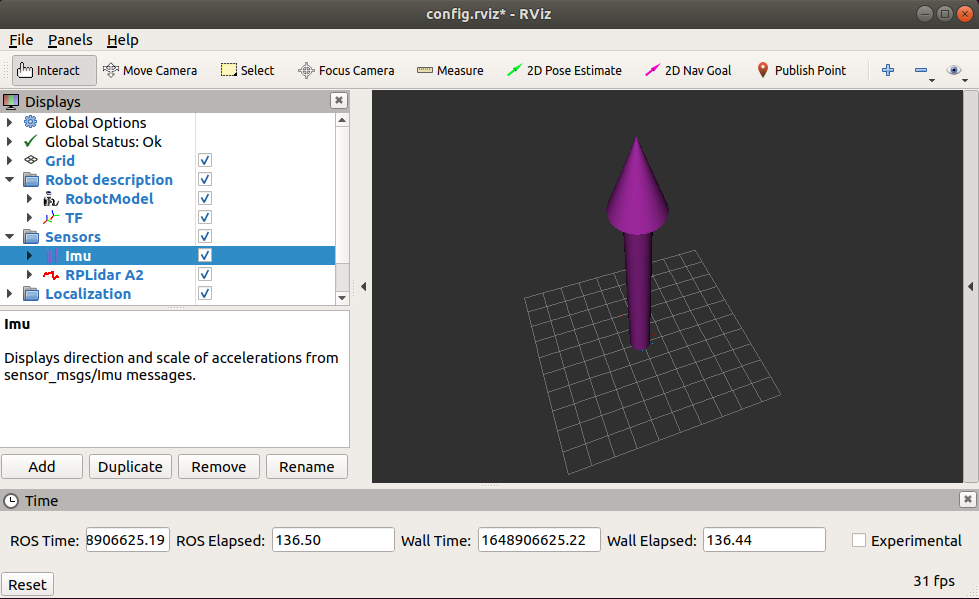Click the minus remove-tool icon
The image size is (979, 599).
point(921,71)
